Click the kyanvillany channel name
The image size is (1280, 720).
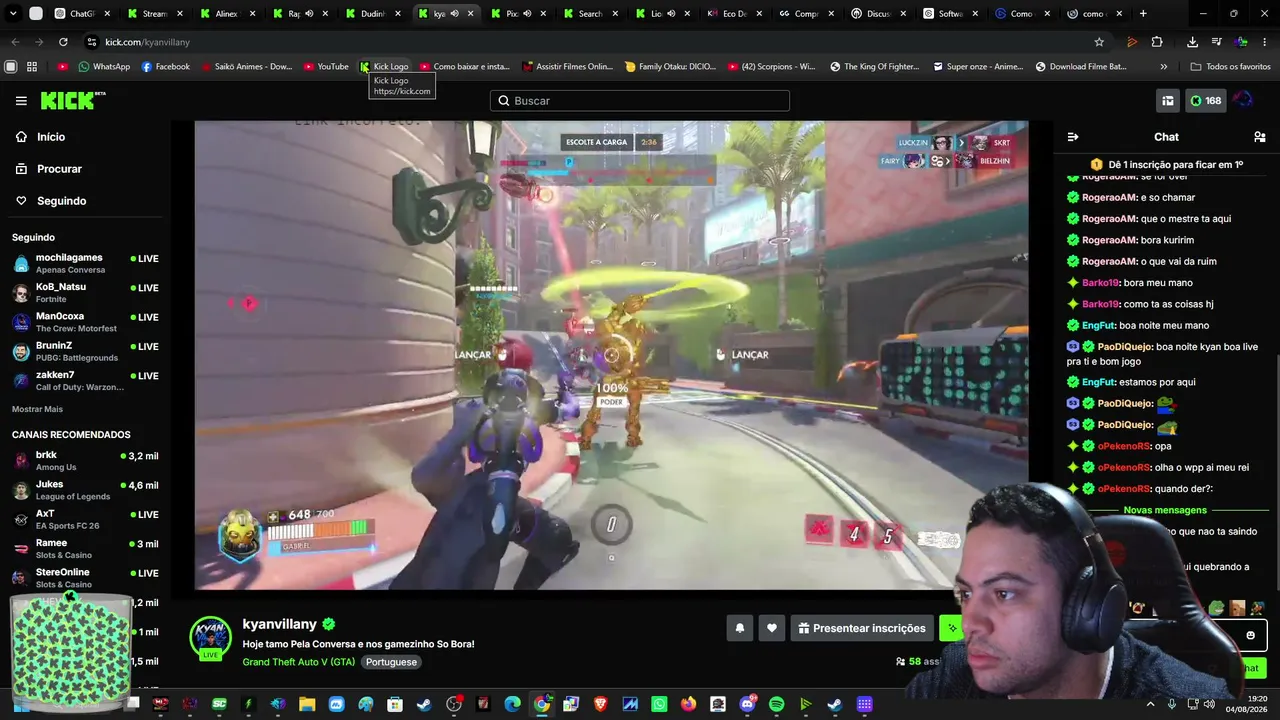pyautogui.click(x=279, y=624)
